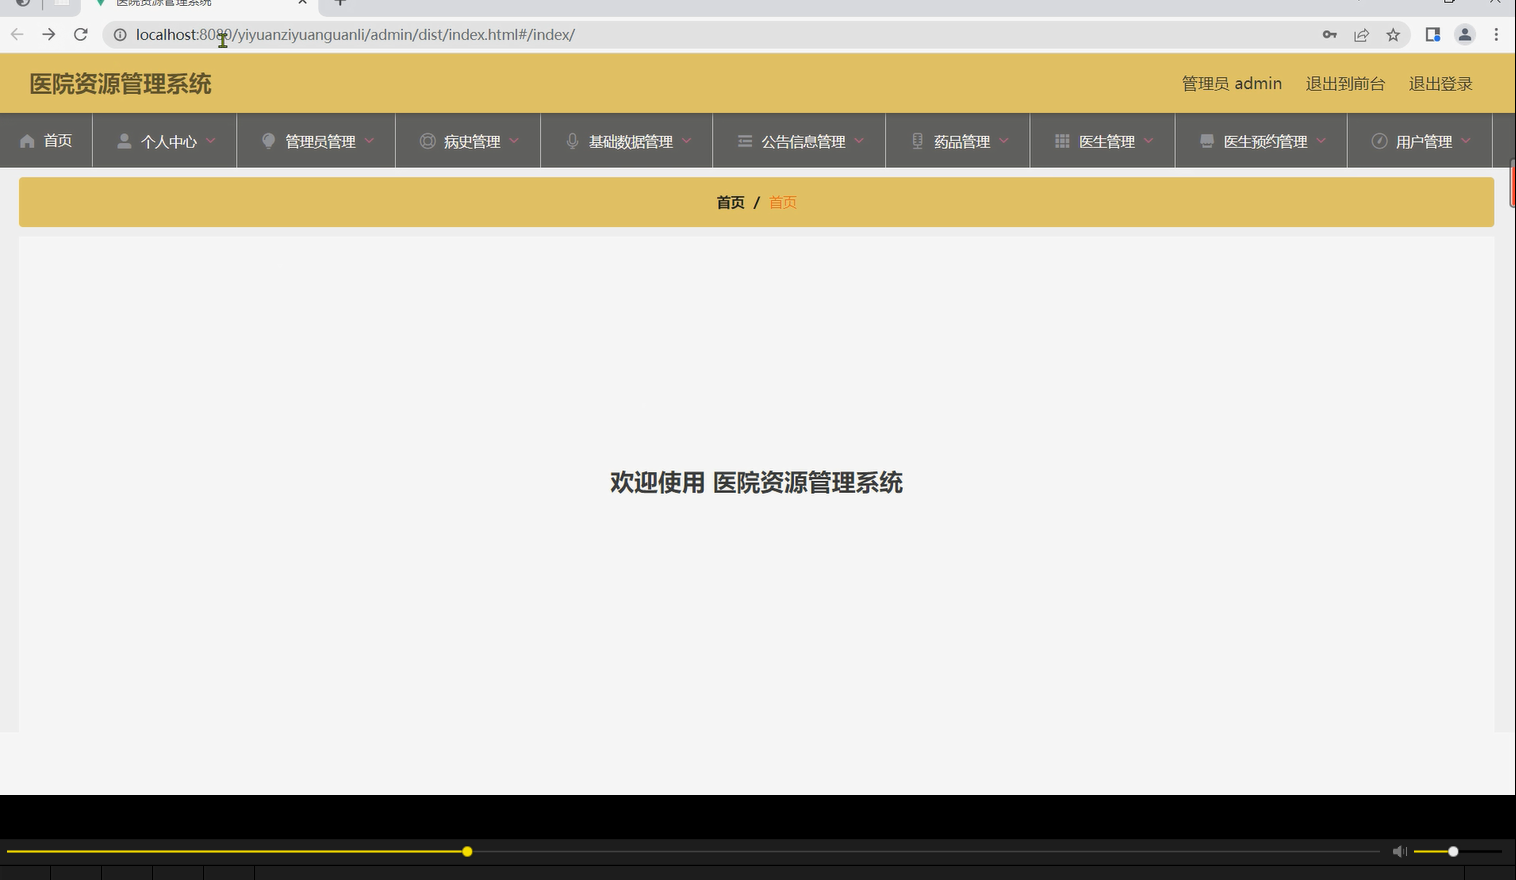The image size is (1516, 880).
Task: Expand the 个人中心 dropdown arrow
Action: coord(211,141)
